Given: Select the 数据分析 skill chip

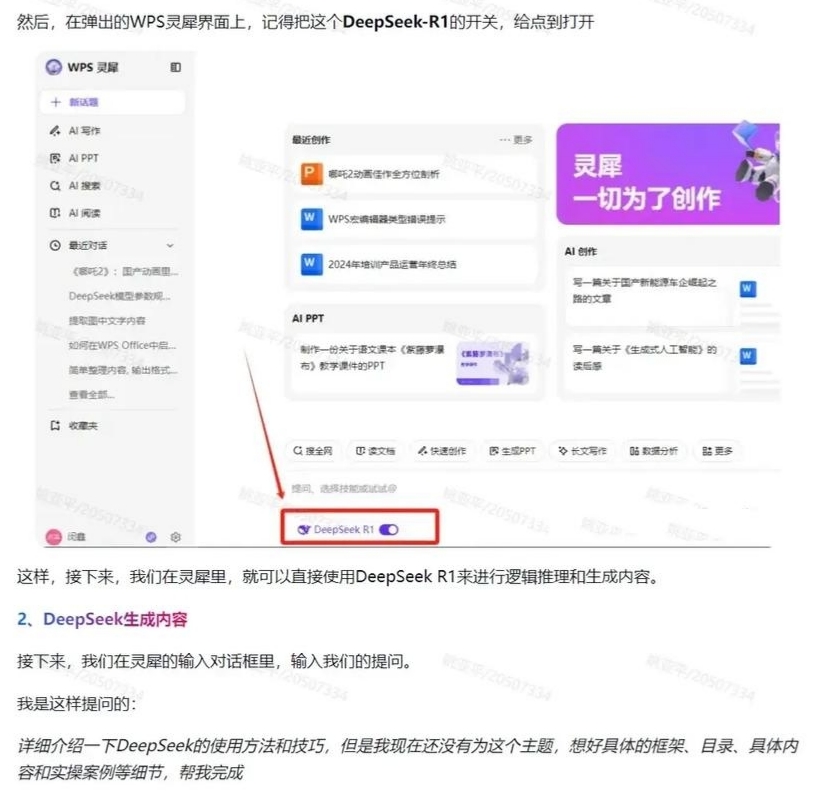Looking at the screenshot, I should click(x=654, y=451).
